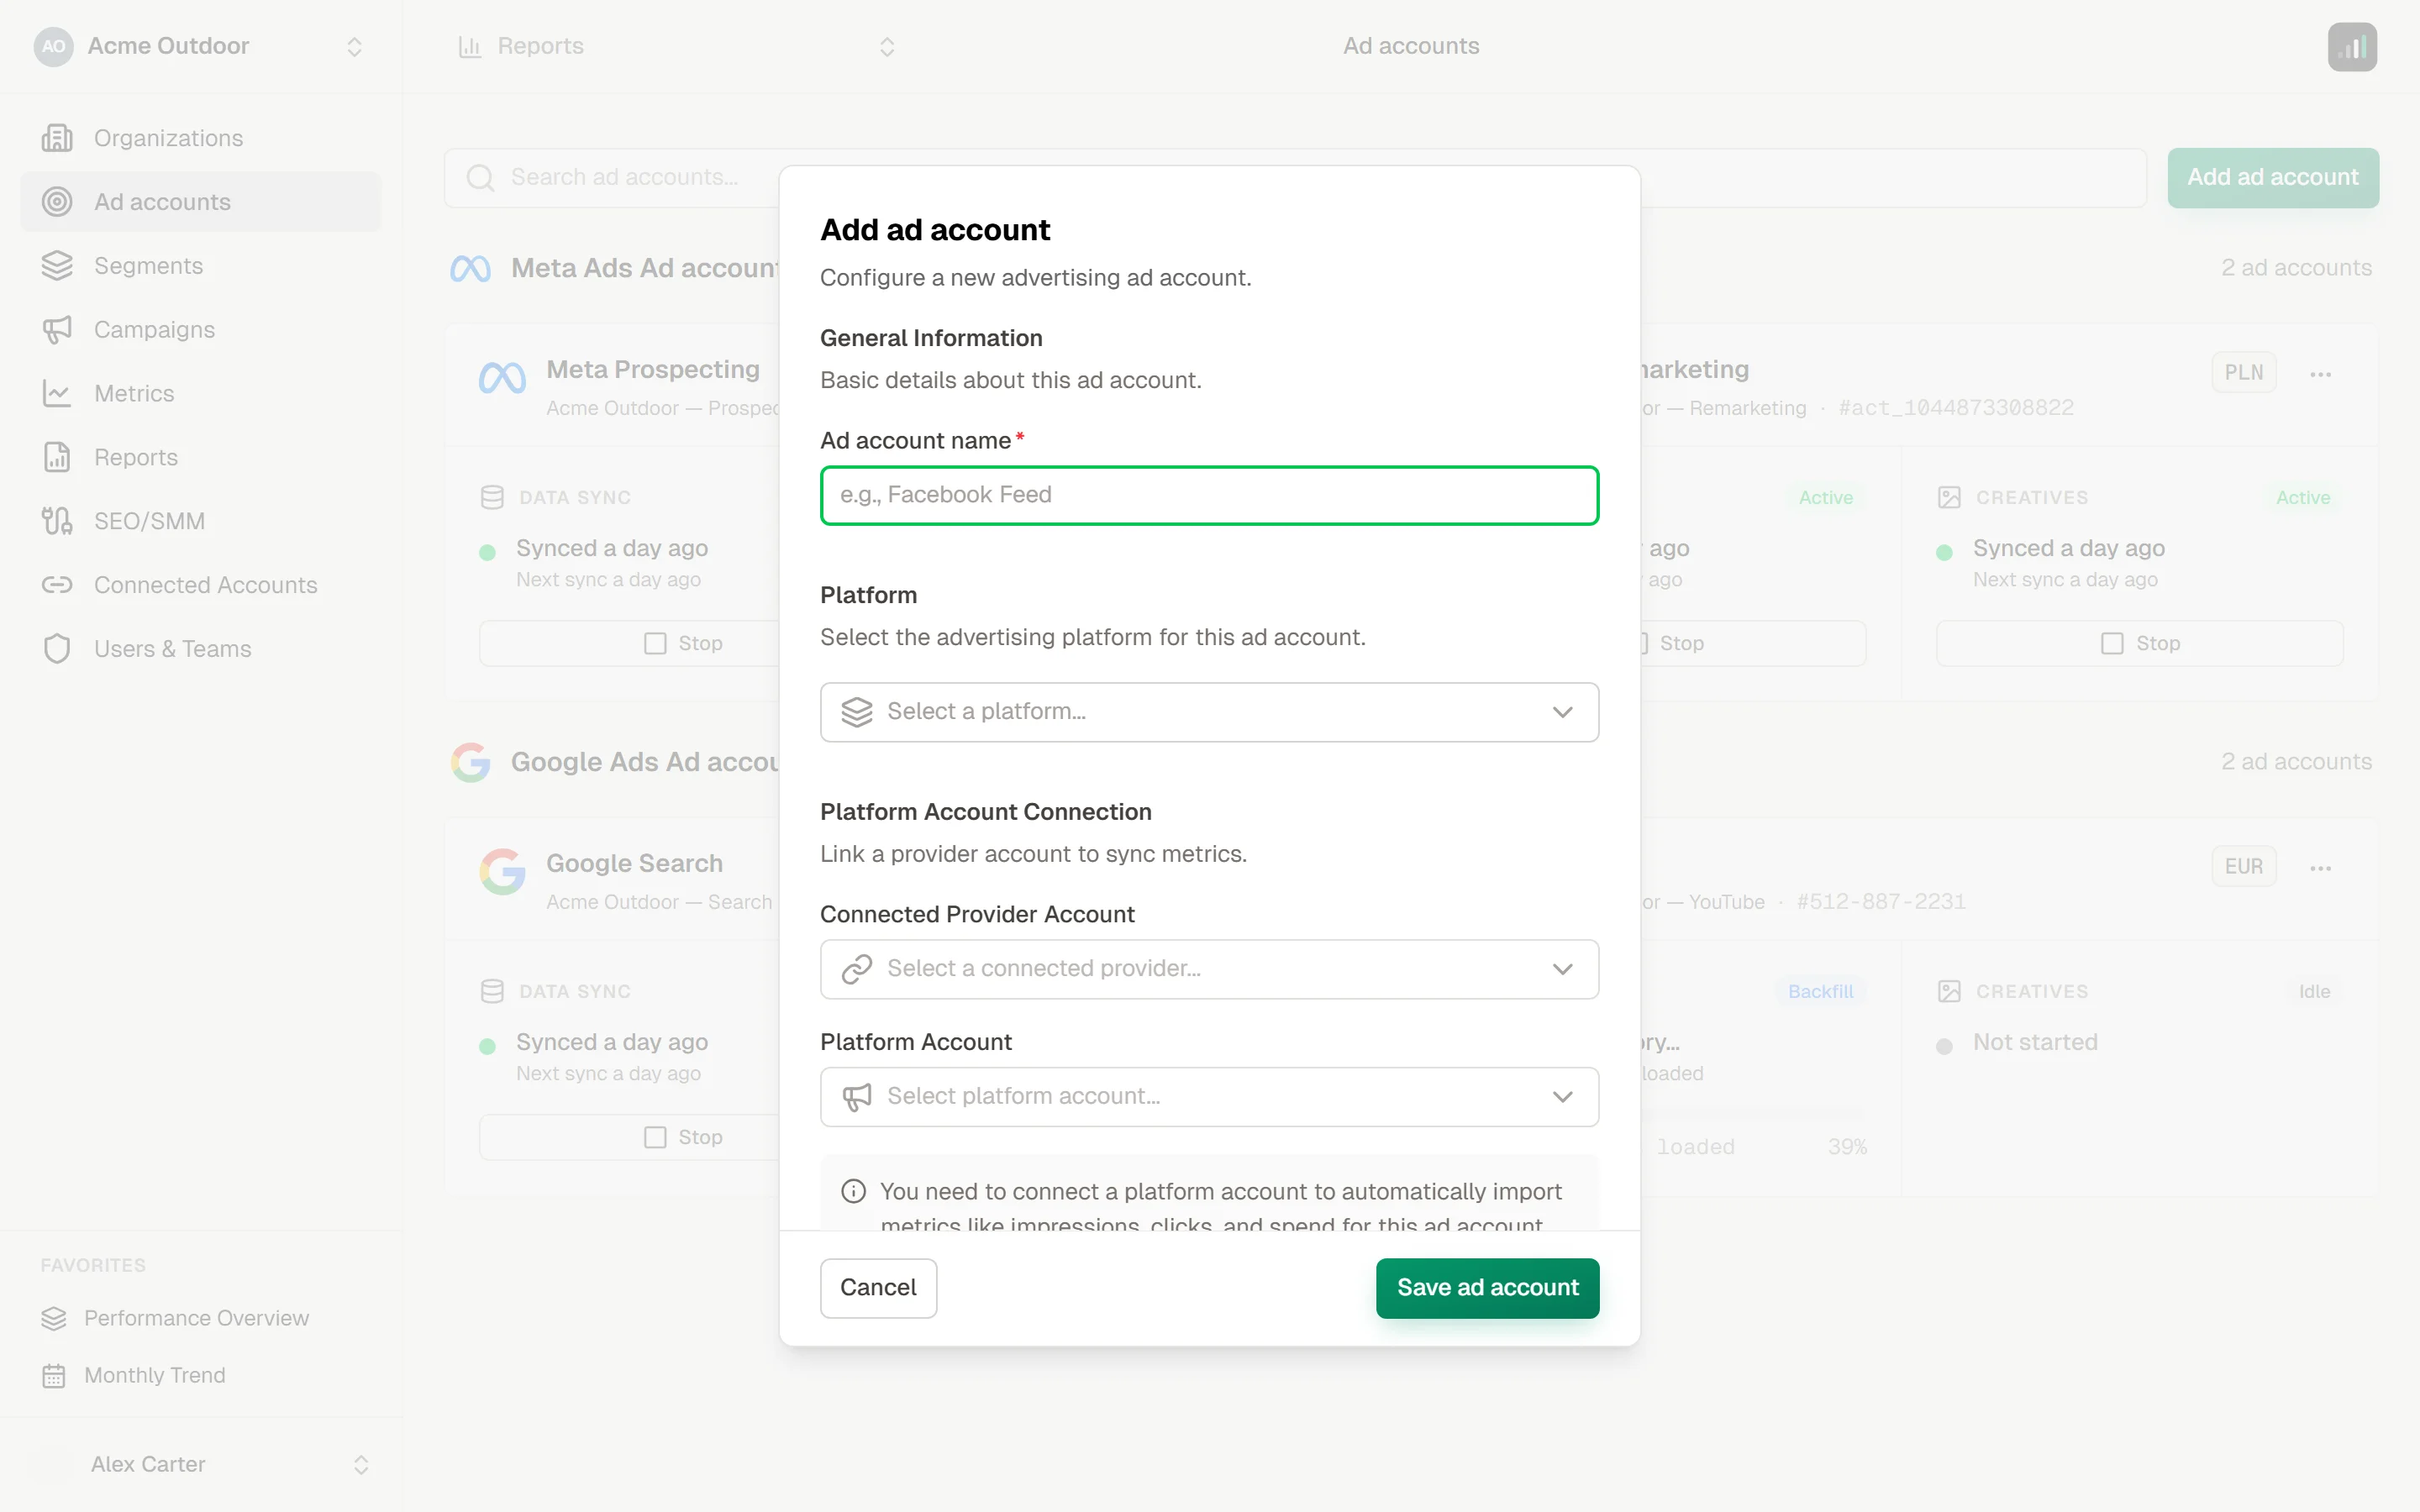The image size is (2420, 1512).
Task: Click the Reports file icon in sidebar
Action: (x=57, y=457)
